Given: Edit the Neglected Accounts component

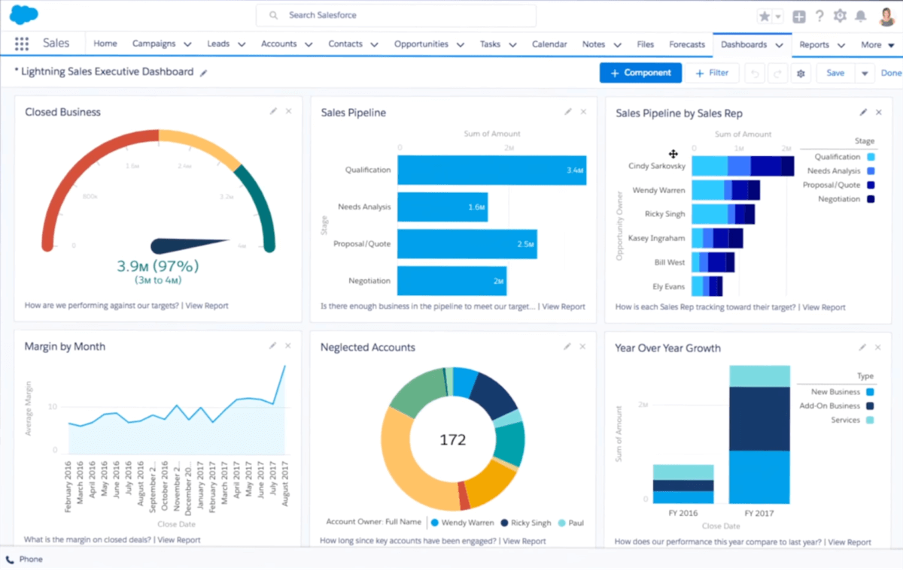Looking at the screenshot, I should point(567,346).
